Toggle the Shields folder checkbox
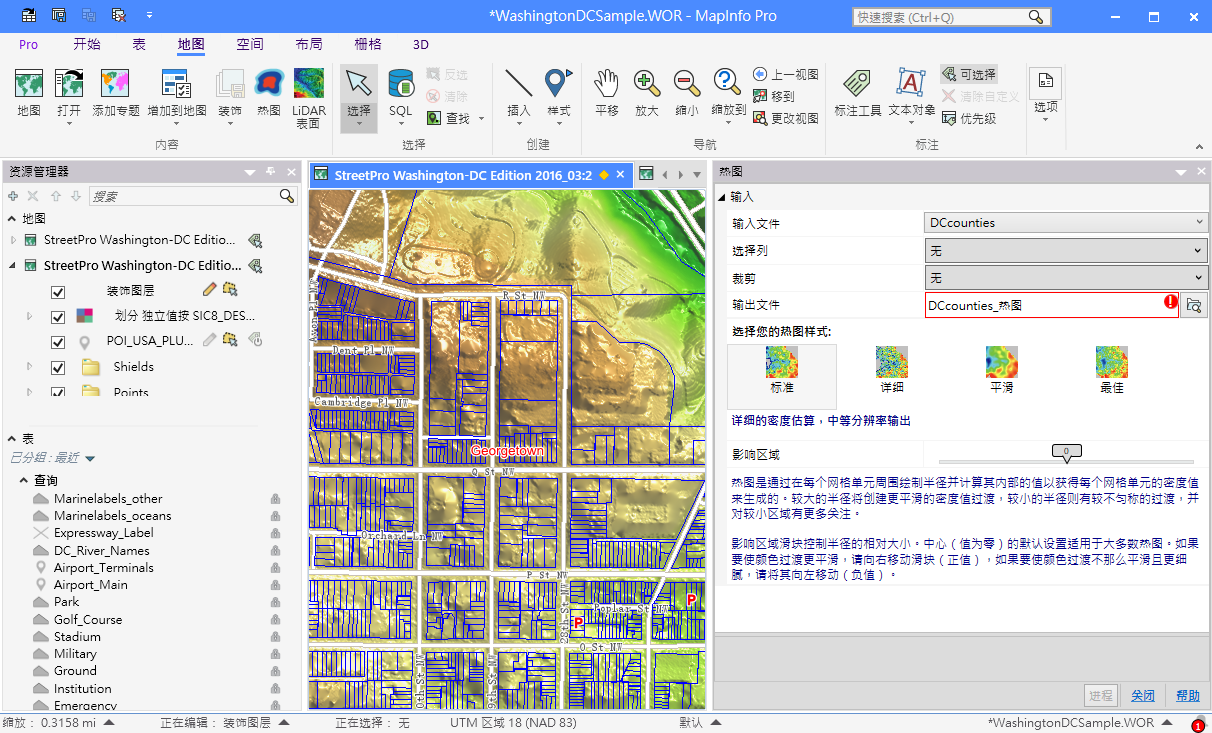 [58, 367]
